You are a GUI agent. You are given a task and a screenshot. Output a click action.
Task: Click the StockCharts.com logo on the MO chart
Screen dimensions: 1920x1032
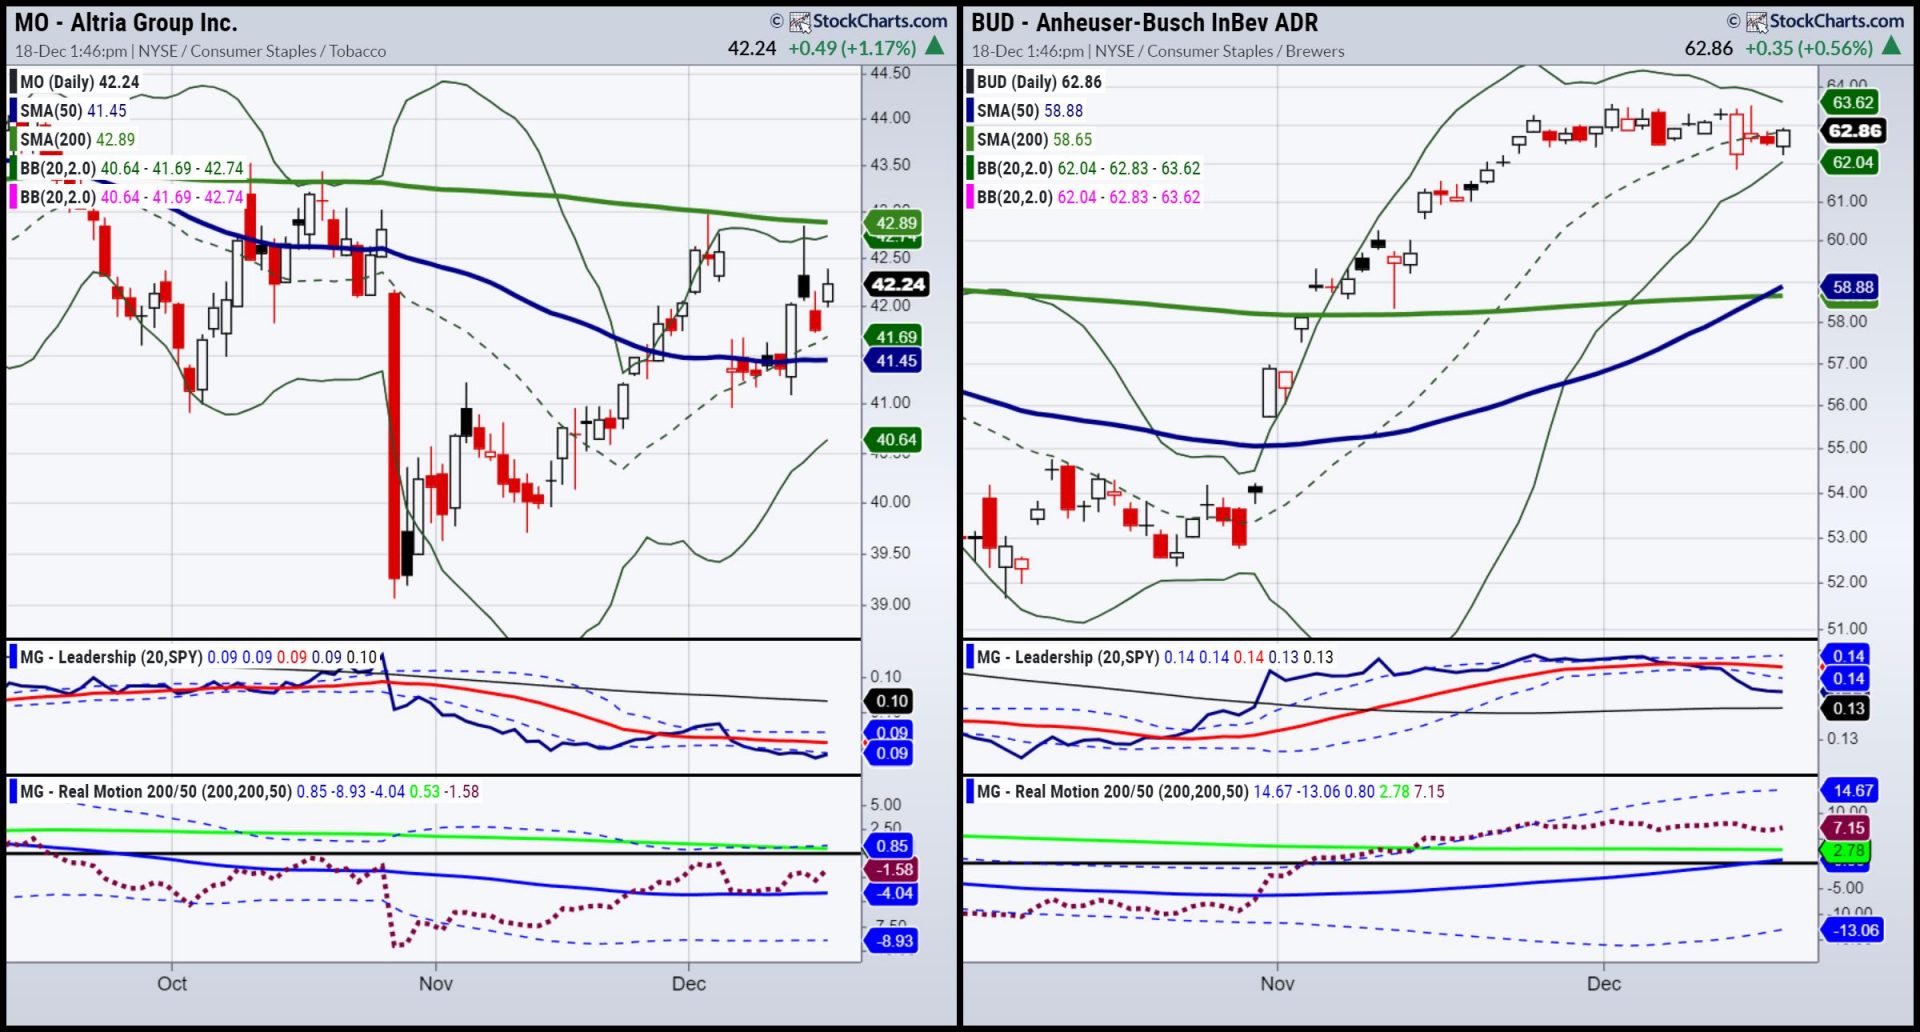[868, 21]
